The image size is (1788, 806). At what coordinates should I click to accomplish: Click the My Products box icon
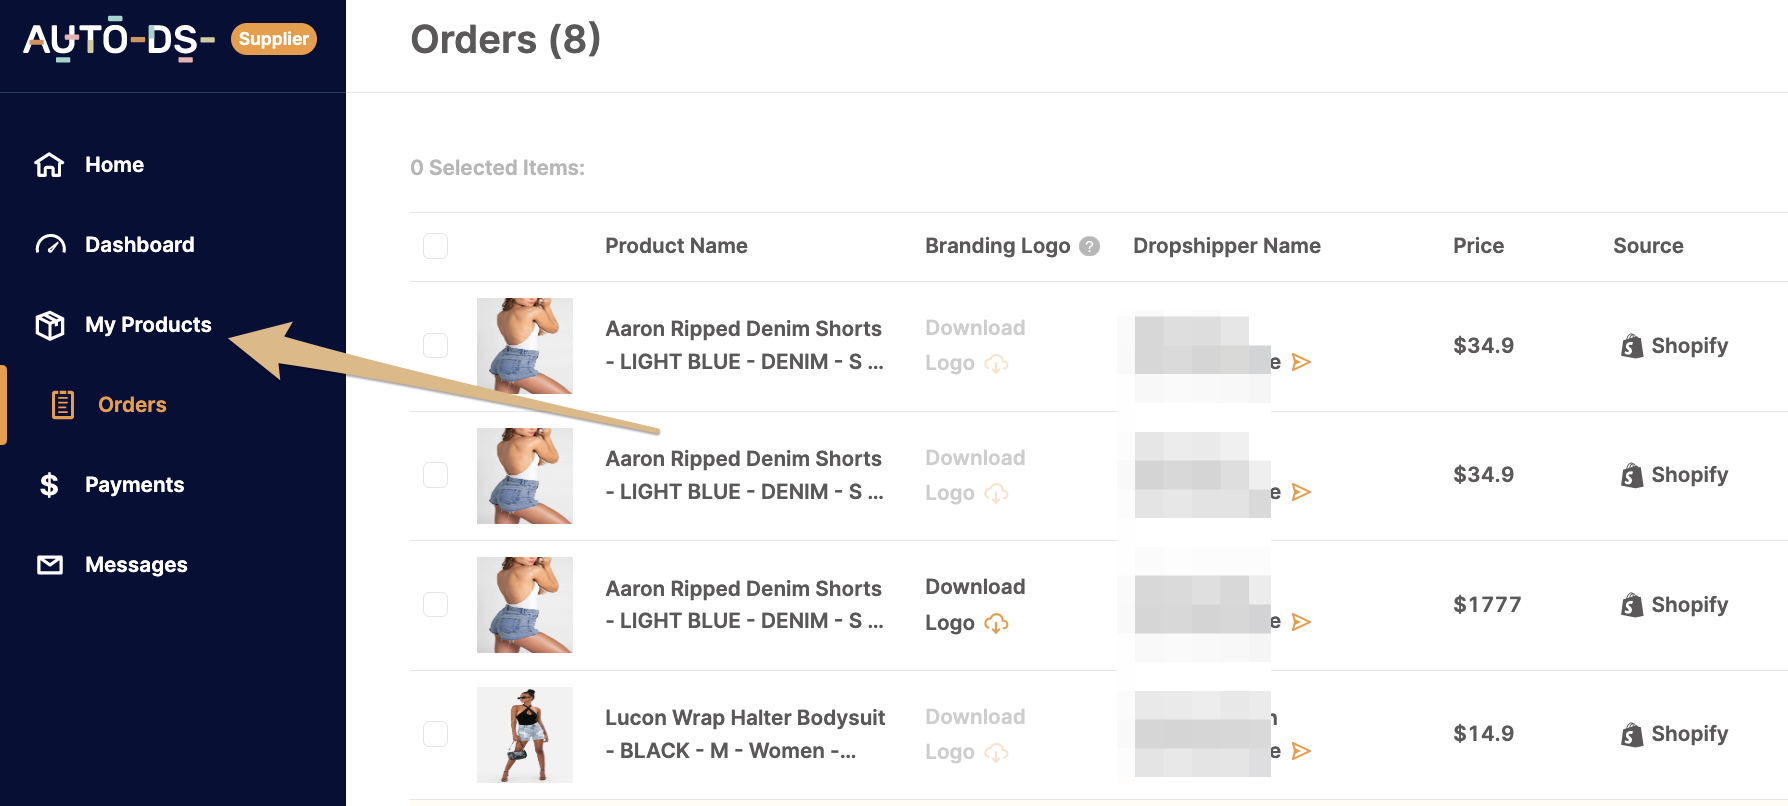click(x=50, y=325)
